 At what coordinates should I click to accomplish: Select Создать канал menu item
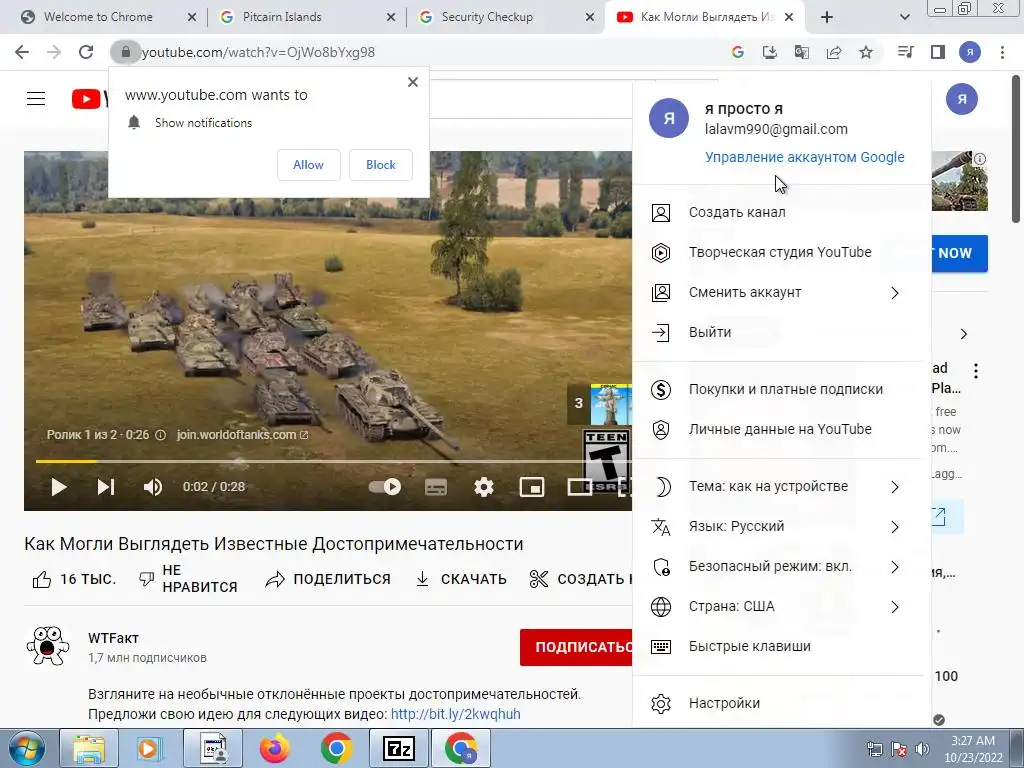(782, 213)
